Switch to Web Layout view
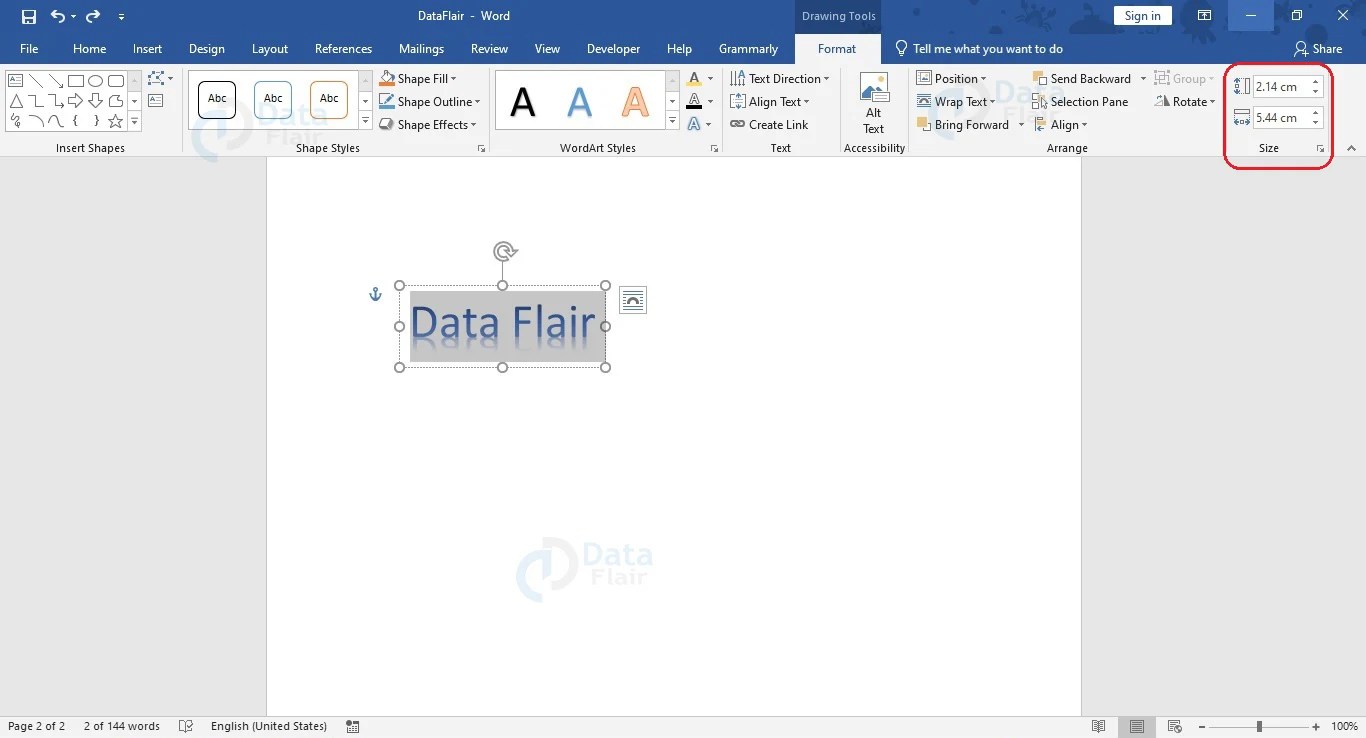Image resolution: width=1366 pixels, height=738 pixels. point(1172,726)
